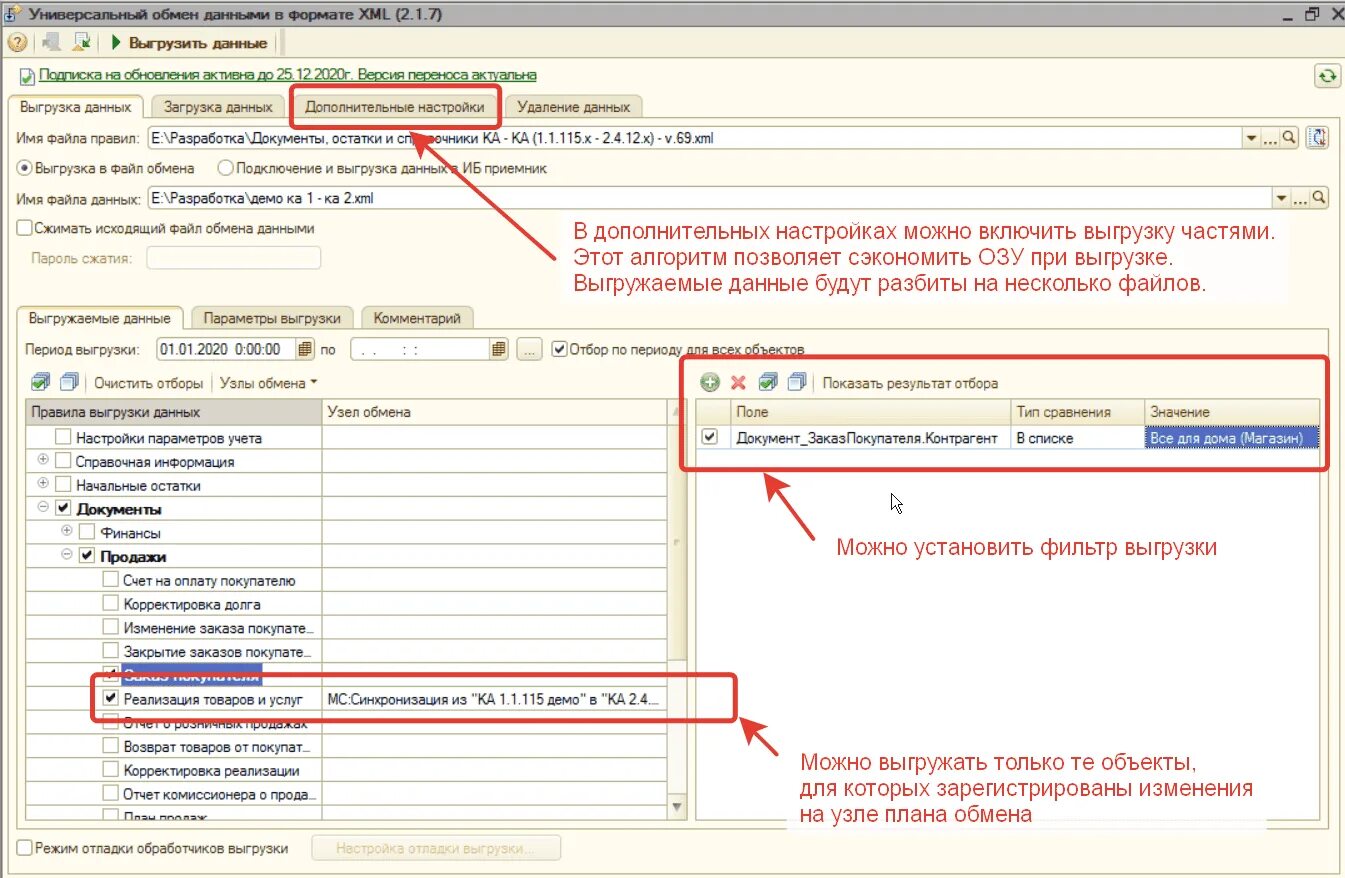Image resolution: width=1345 pixels, height=878 pixels.
Task: Check the Финансы checkbox
Action: coord(87,533)
